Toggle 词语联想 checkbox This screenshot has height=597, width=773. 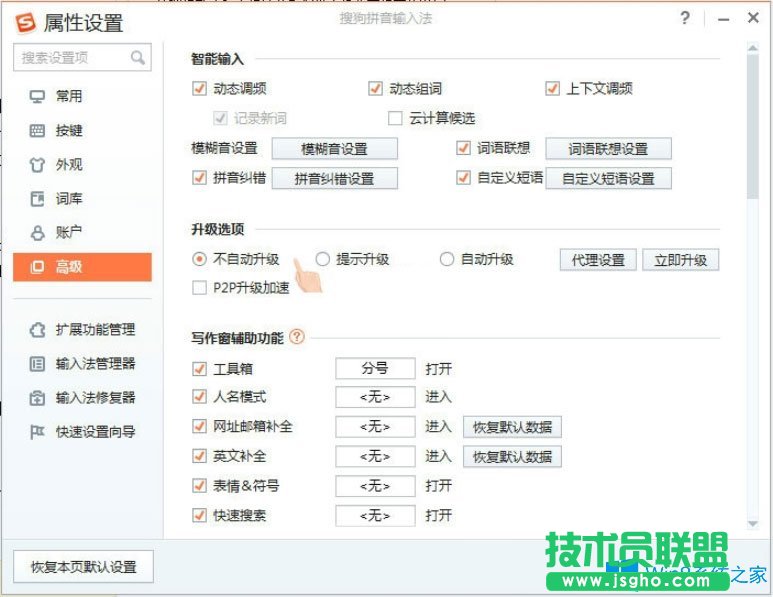tap(463, 148)
